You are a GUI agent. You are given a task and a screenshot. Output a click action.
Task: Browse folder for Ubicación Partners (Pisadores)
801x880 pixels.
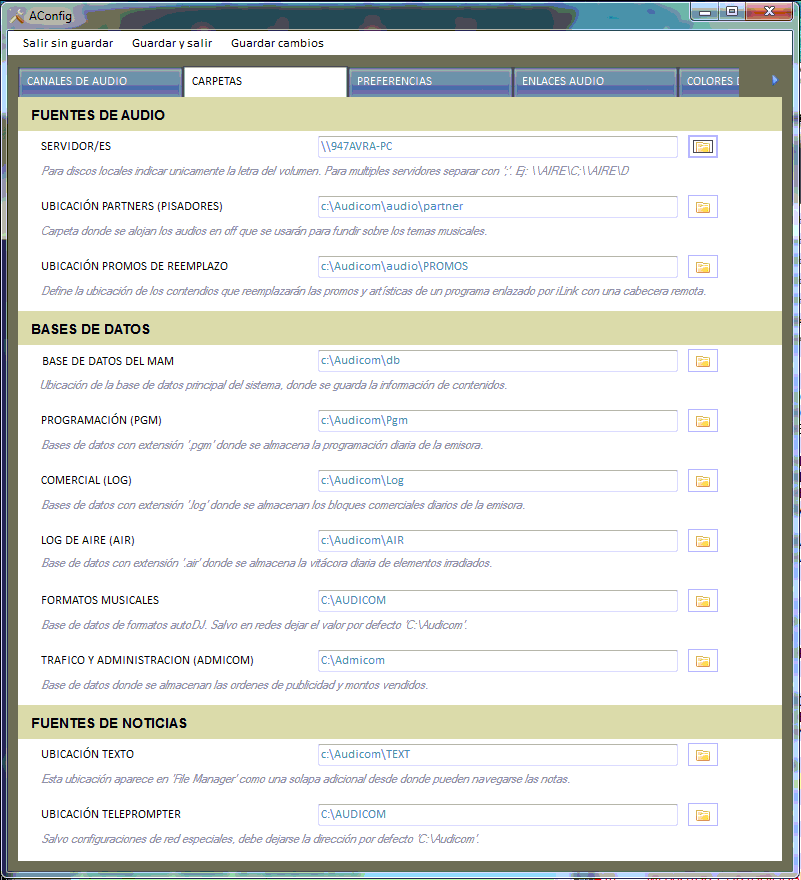tap(702, 207)
